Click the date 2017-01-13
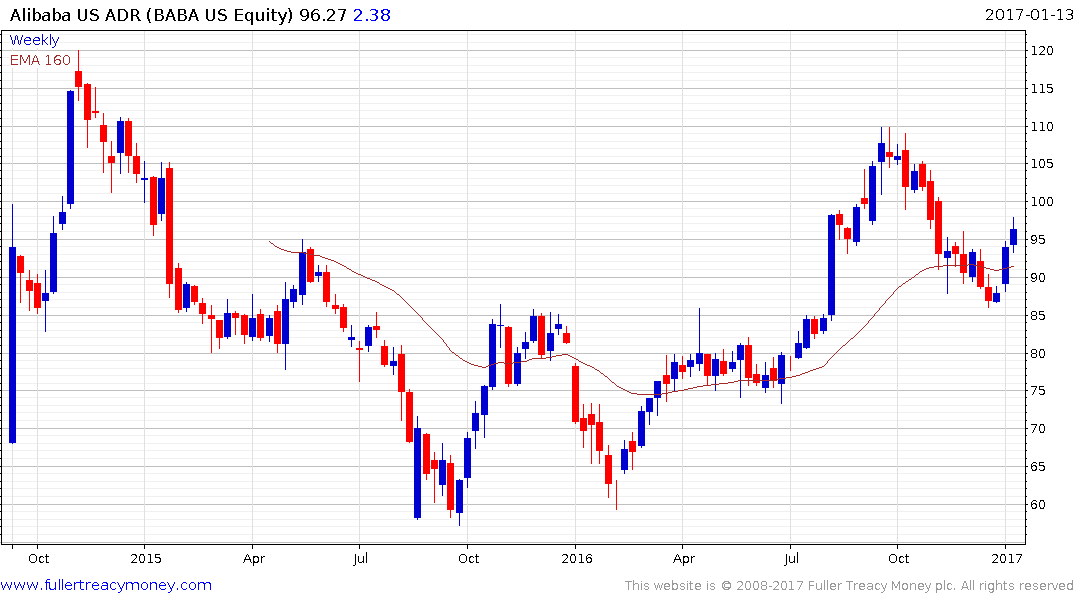Viewport: 1075px width, 600px height. (x=1028, y=14)
